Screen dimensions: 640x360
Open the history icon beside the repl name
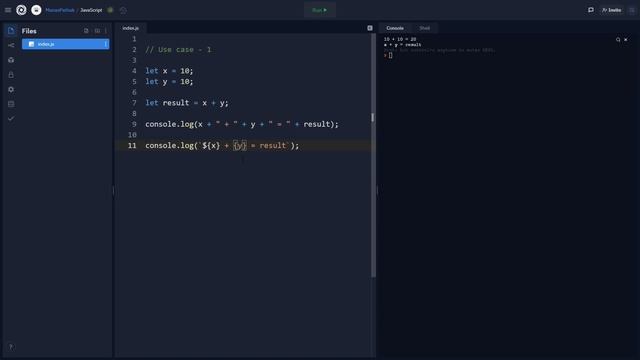[123, 10]
